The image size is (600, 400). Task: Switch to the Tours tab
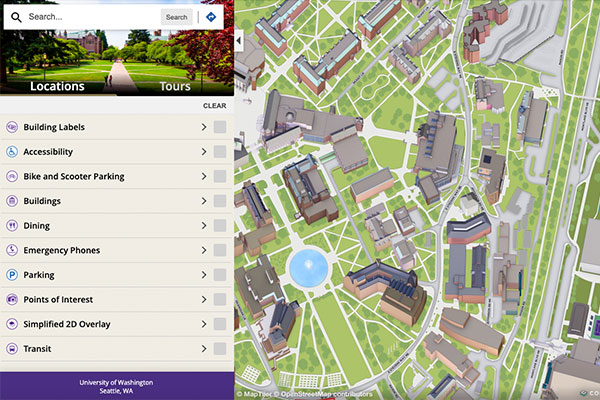175,86
